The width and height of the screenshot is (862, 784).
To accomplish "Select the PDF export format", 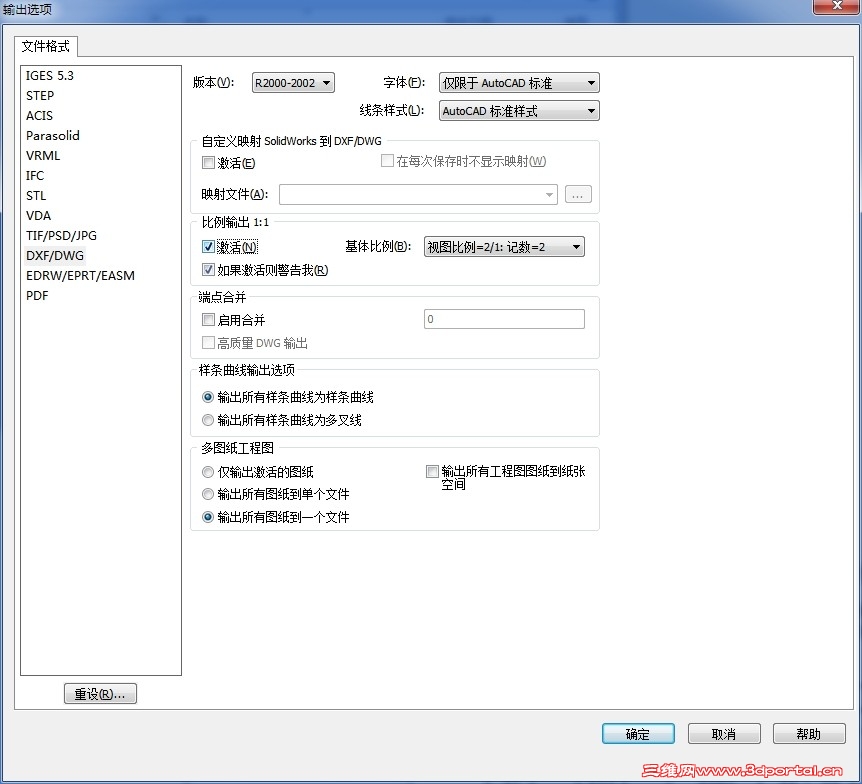I will point(37,295).
